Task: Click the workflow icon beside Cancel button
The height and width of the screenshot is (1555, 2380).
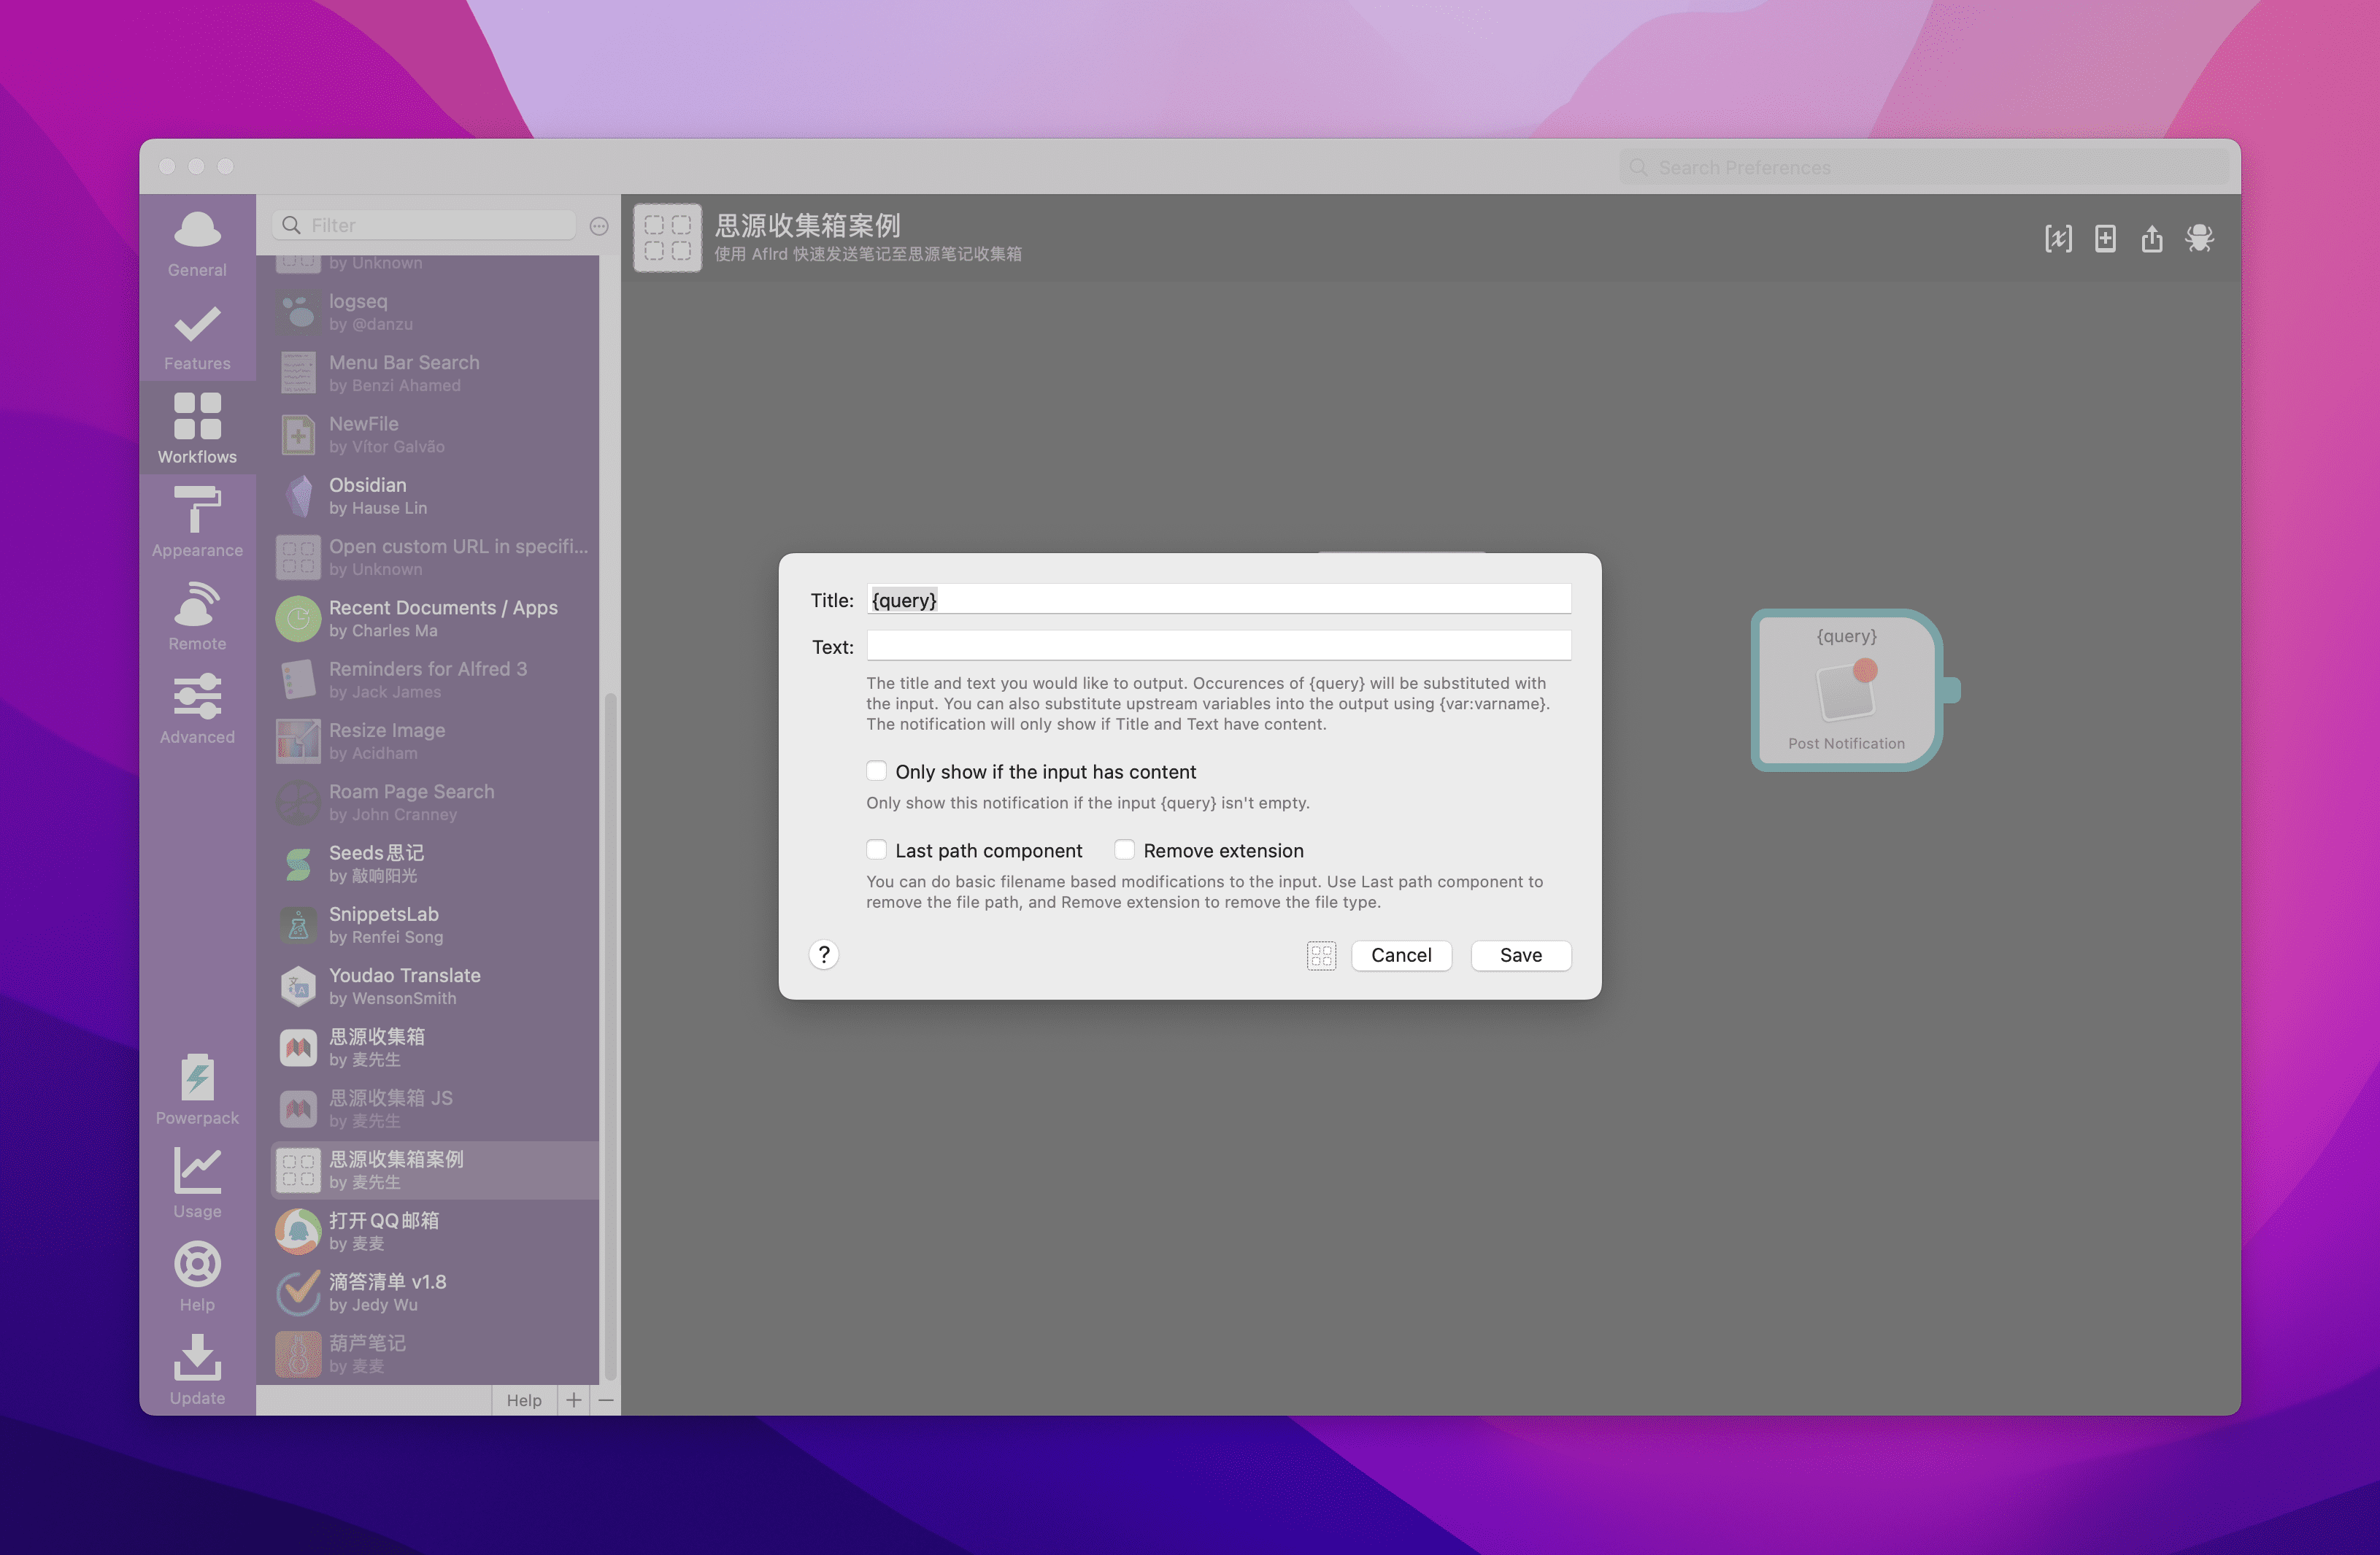Action: (1320, 955)
